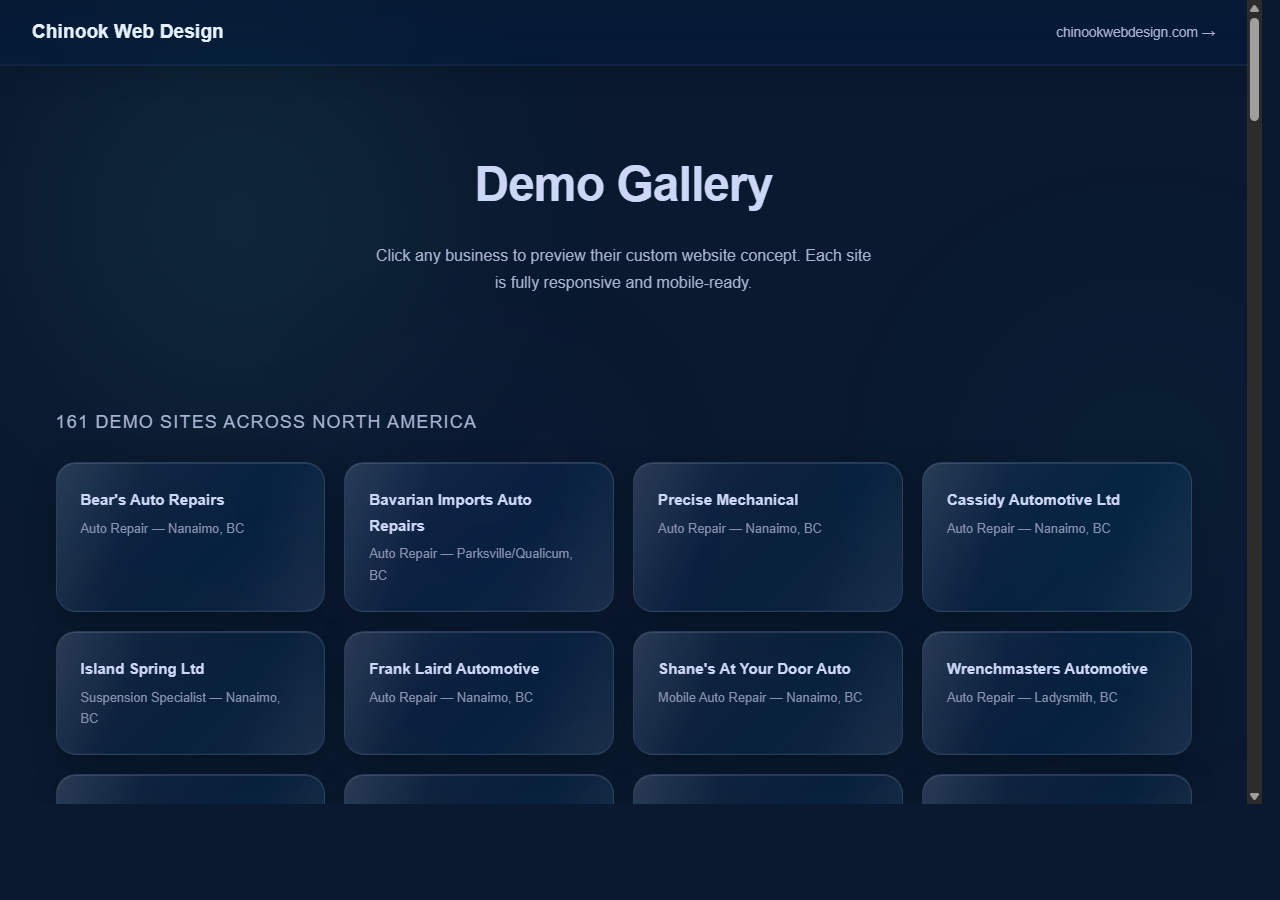
Task: Click the Mobile Auto Repair subtitle on Shane's card
Action: tap(760, 697)
